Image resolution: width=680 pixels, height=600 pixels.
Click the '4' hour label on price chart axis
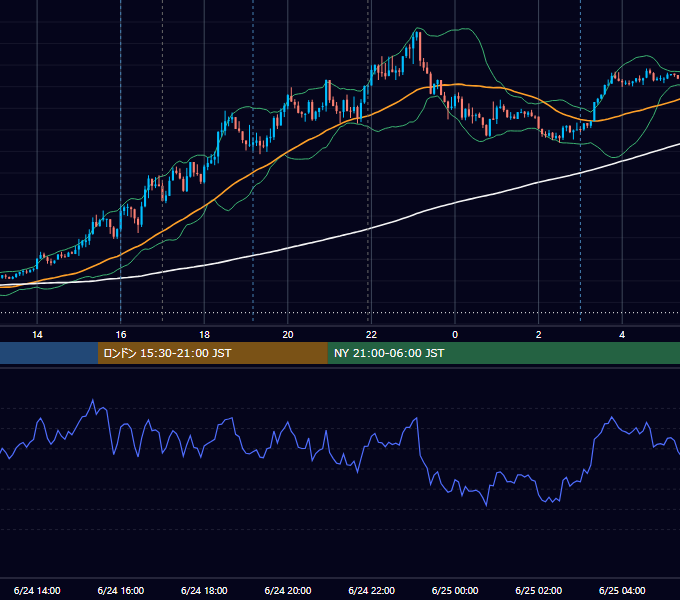(x=622, y=335)
